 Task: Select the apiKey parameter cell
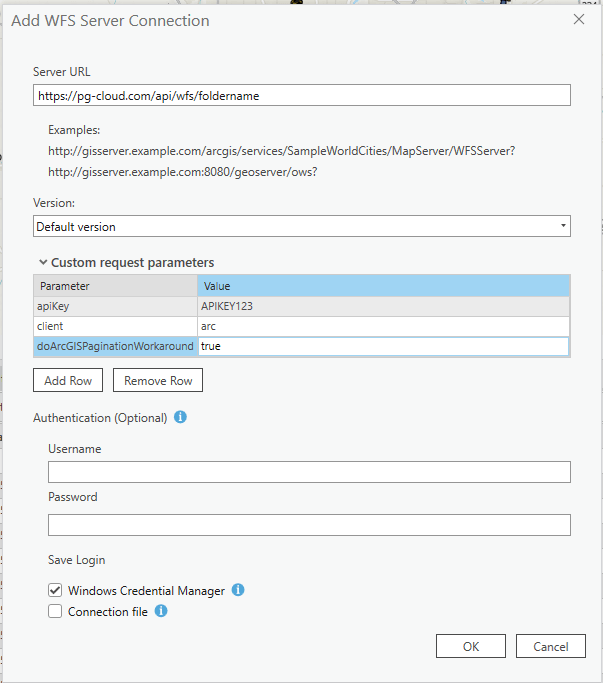coord(115,306)
